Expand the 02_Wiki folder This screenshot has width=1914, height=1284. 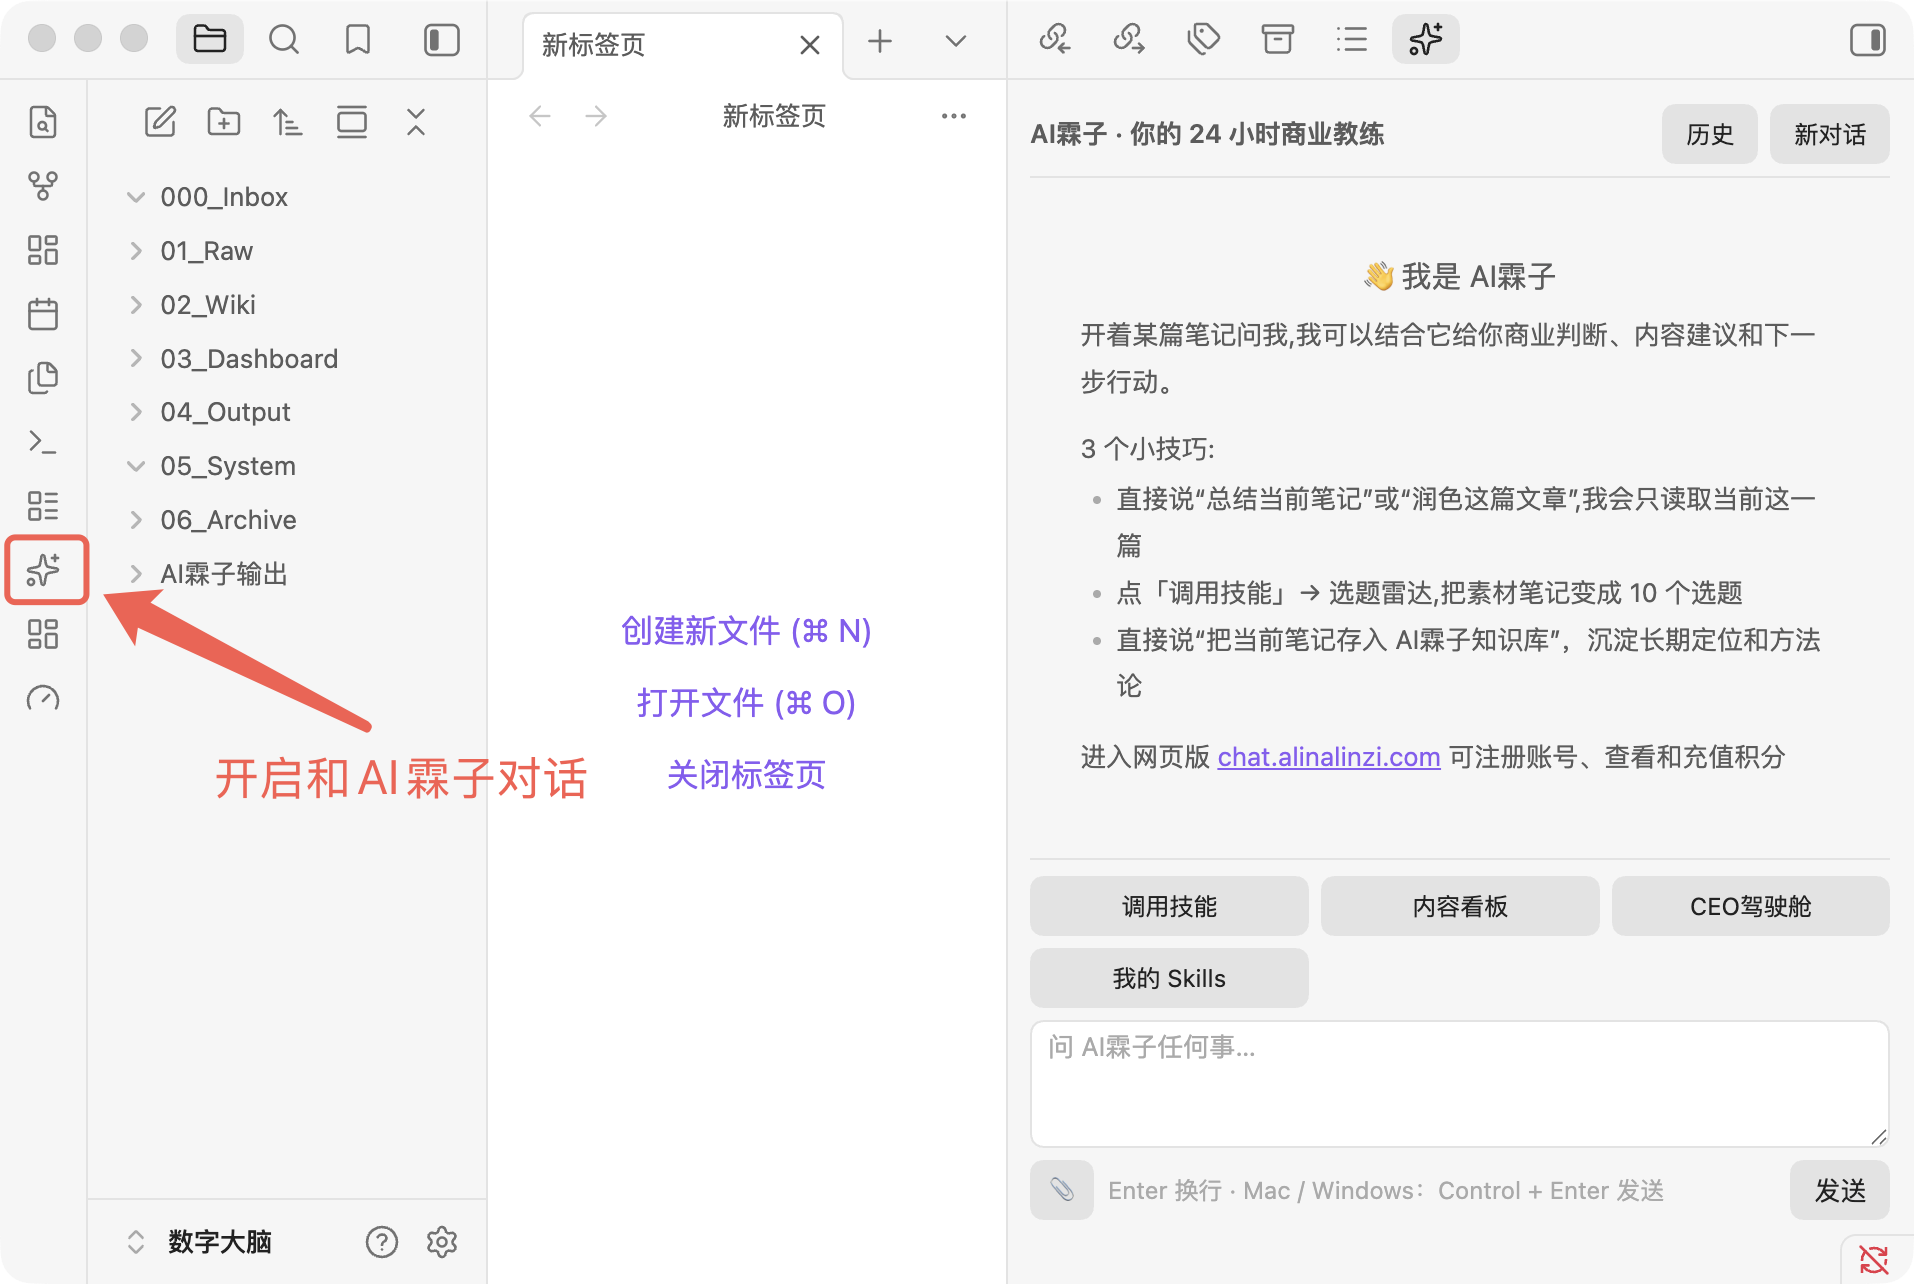[136, 305]
